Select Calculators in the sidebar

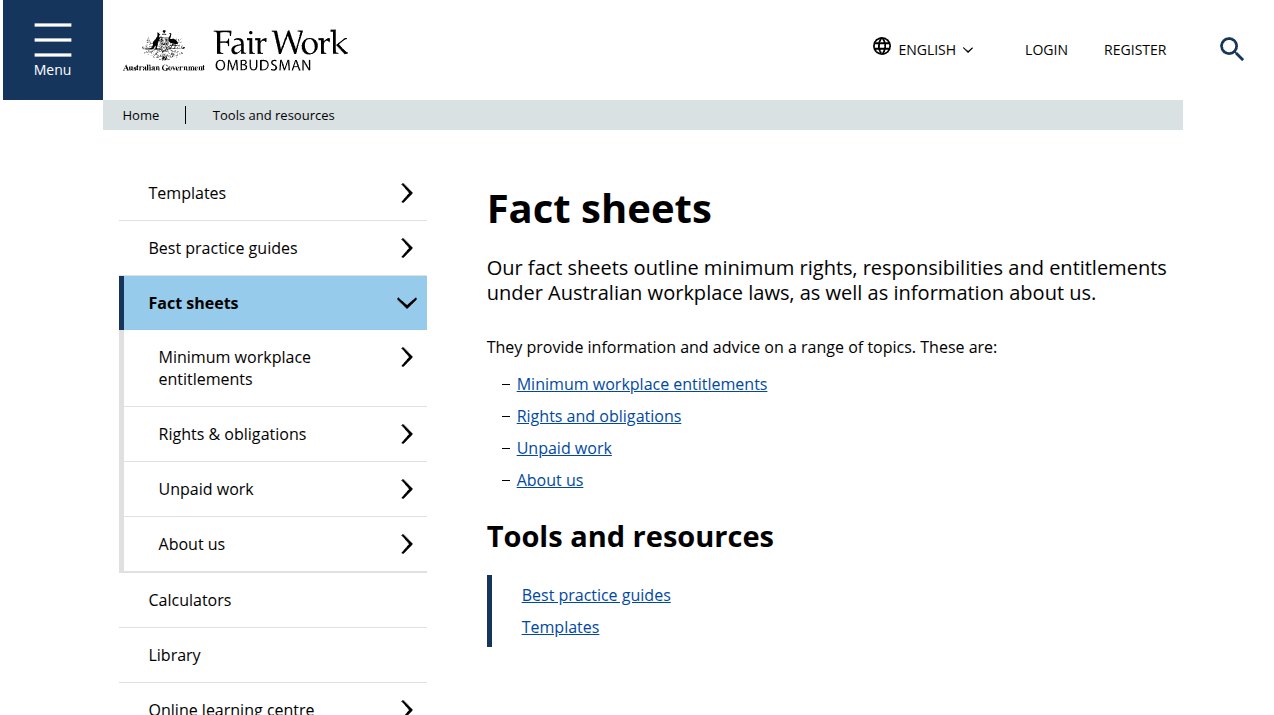click(190, 600)
